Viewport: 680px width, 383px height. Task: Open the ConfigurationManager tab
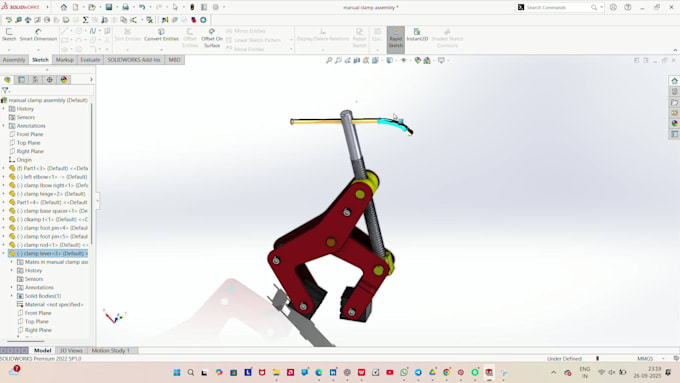tap(36, 79)
